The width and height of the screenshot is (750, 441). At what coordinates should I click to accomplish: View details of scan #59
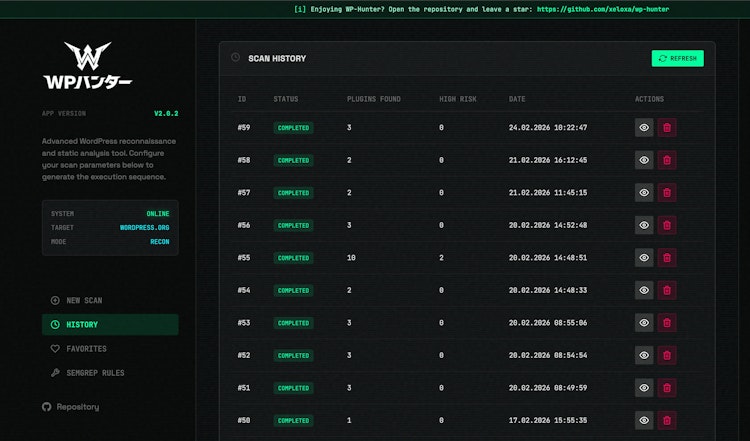pyautogui.click(x=644, y=128)
